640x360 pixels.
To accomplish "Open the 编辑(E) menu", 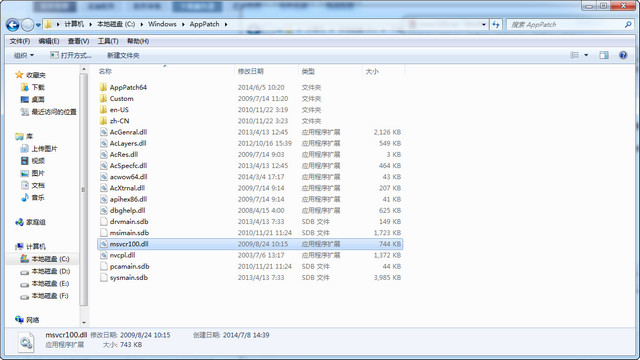I will point(49,41).
